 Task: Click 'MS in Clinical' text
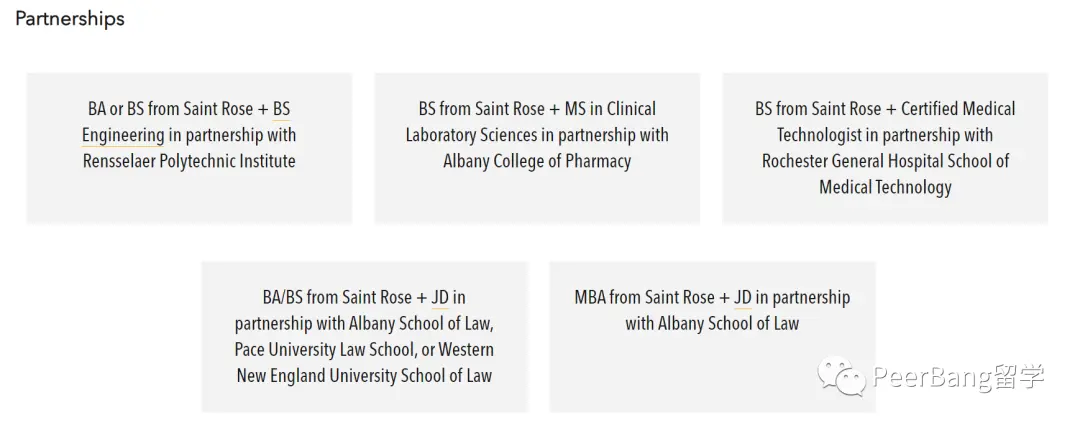[610, 109]
